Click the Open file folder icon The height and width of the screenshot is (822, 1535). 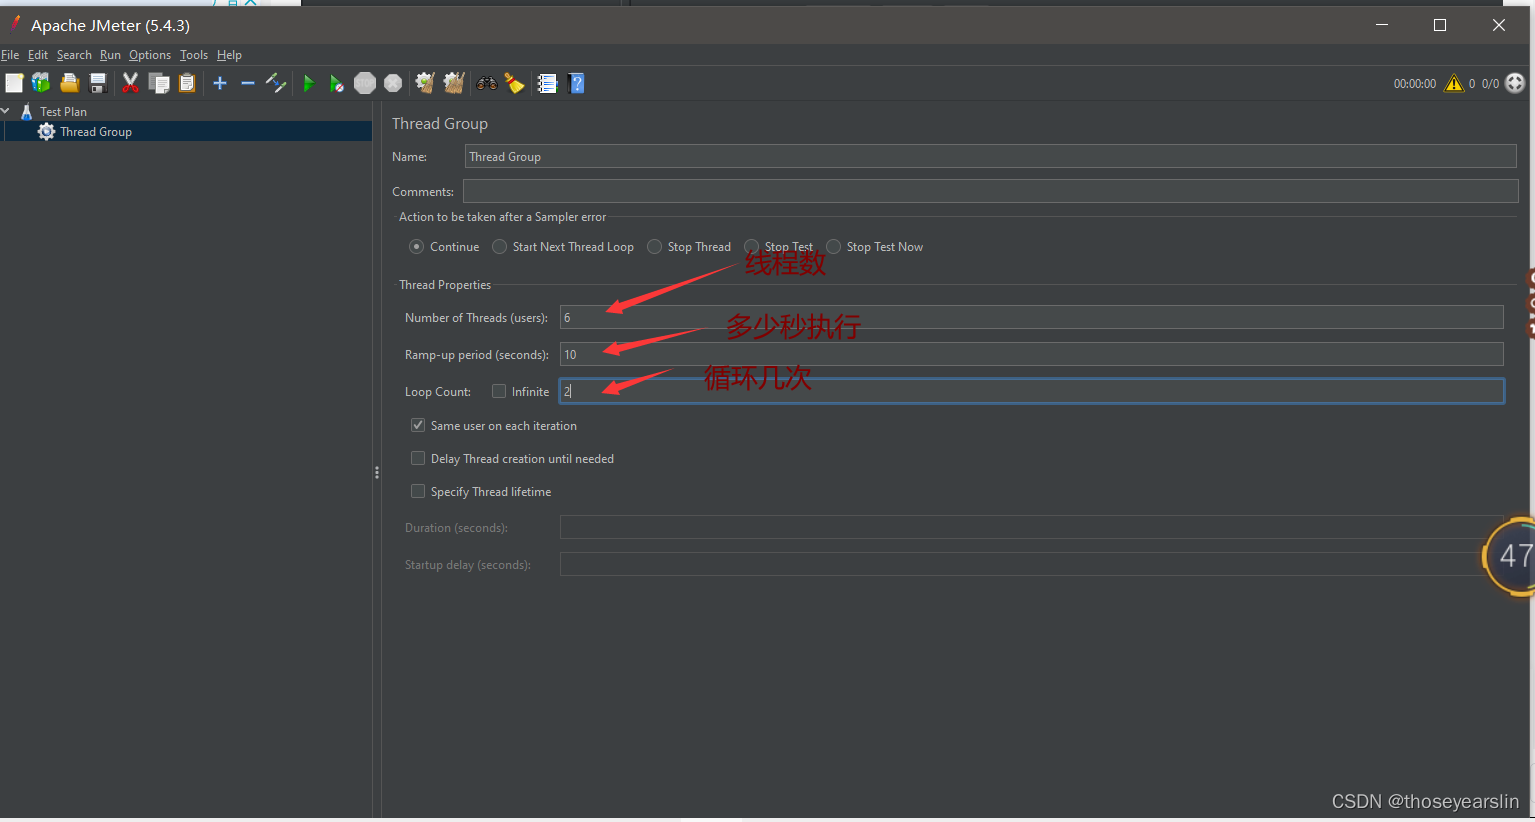click(69, 83)
